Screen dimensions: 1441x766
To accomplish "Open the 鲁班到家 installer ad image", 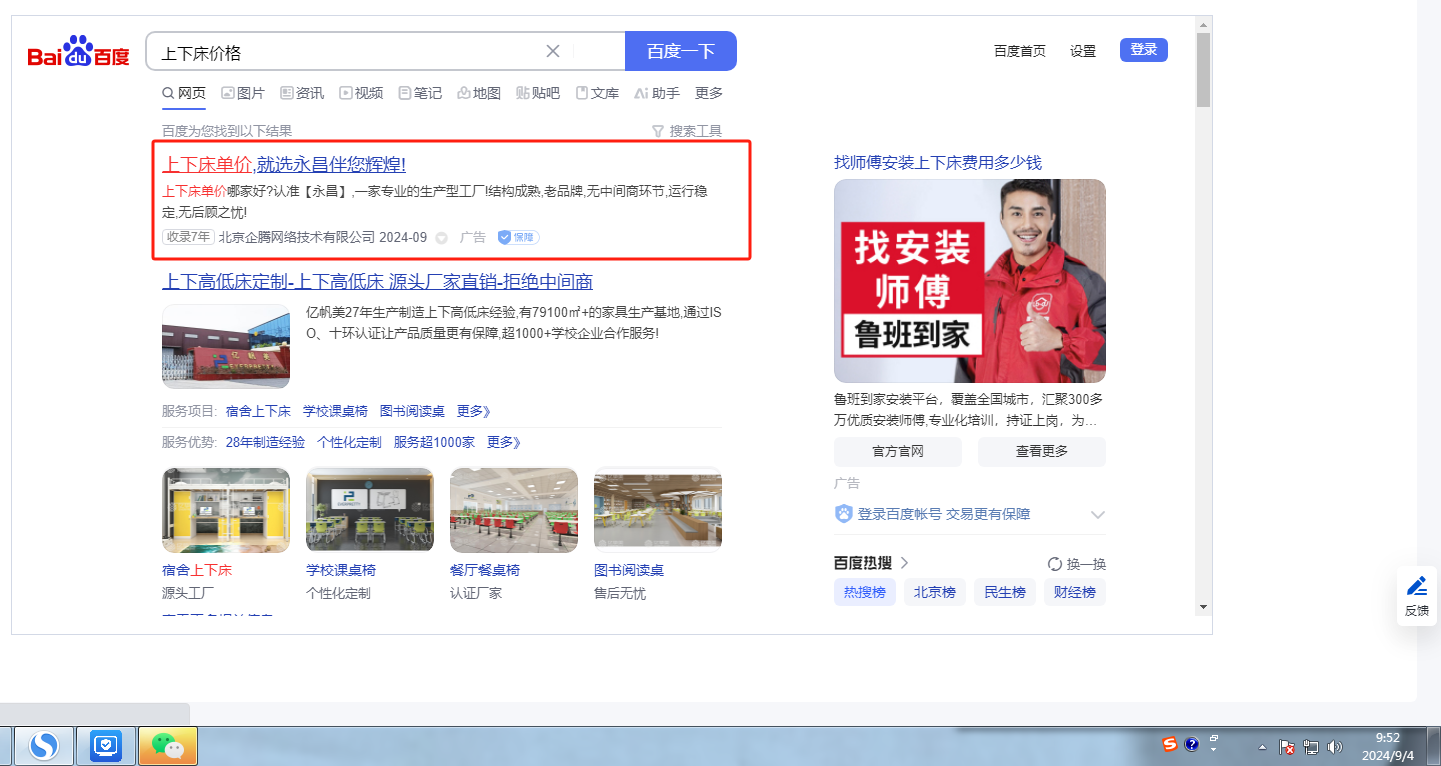I will (x=970, y=281).
